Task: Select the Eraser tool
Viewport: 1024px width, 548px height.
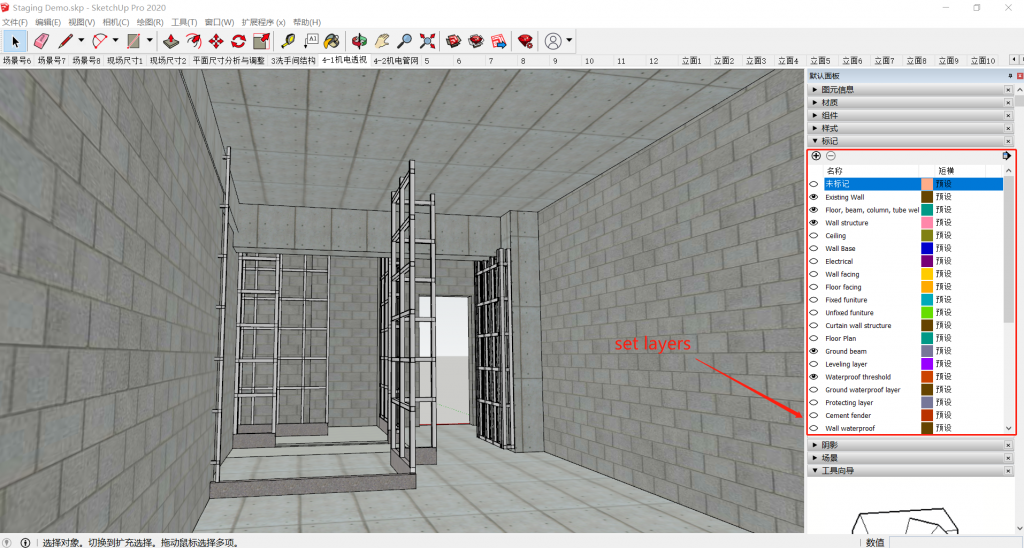Action: (x=41, y=41)
